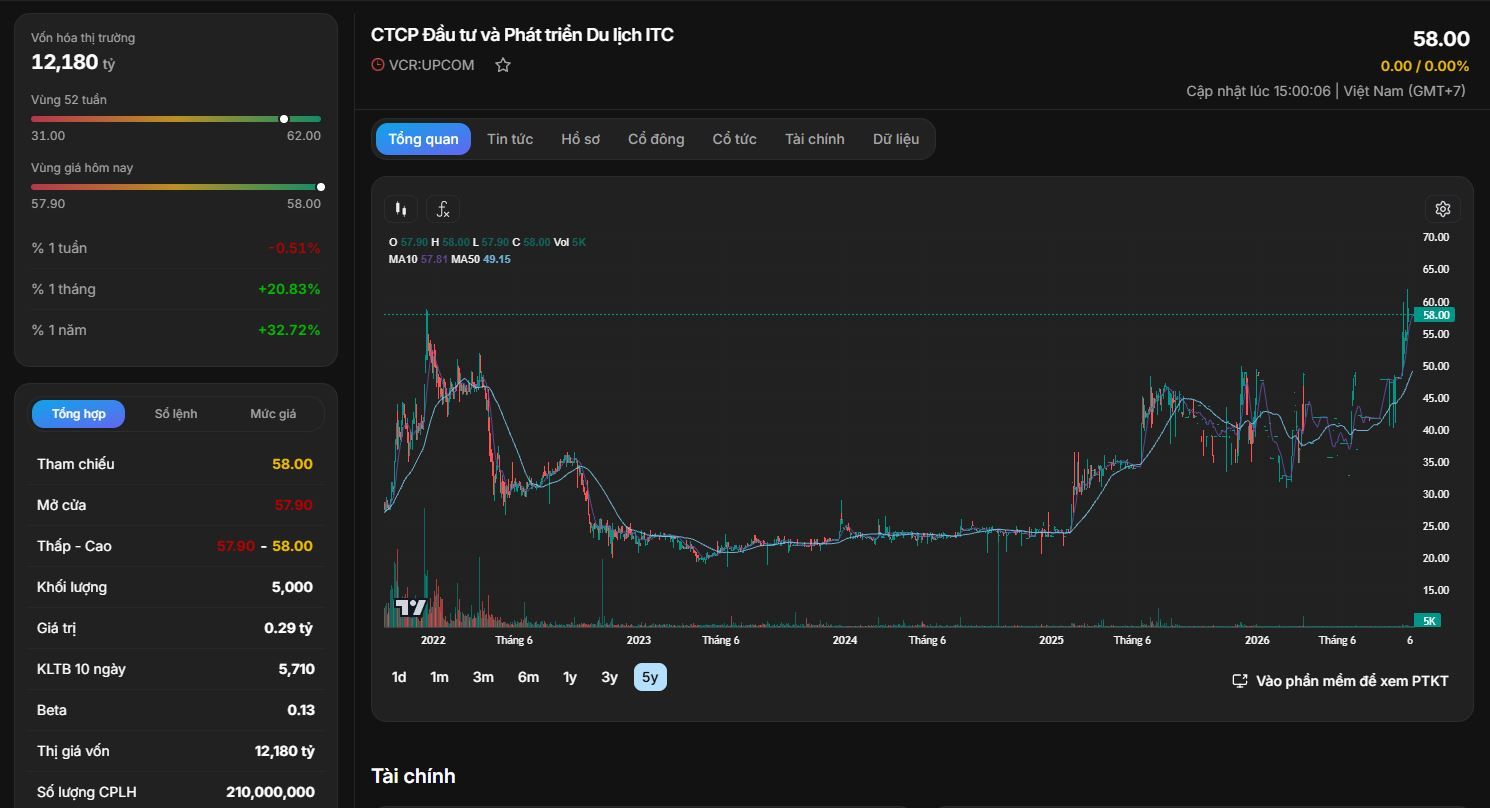1490x808 pixels.
Task: Click the MA50 indicator legend
Action: tap(481, 259)
